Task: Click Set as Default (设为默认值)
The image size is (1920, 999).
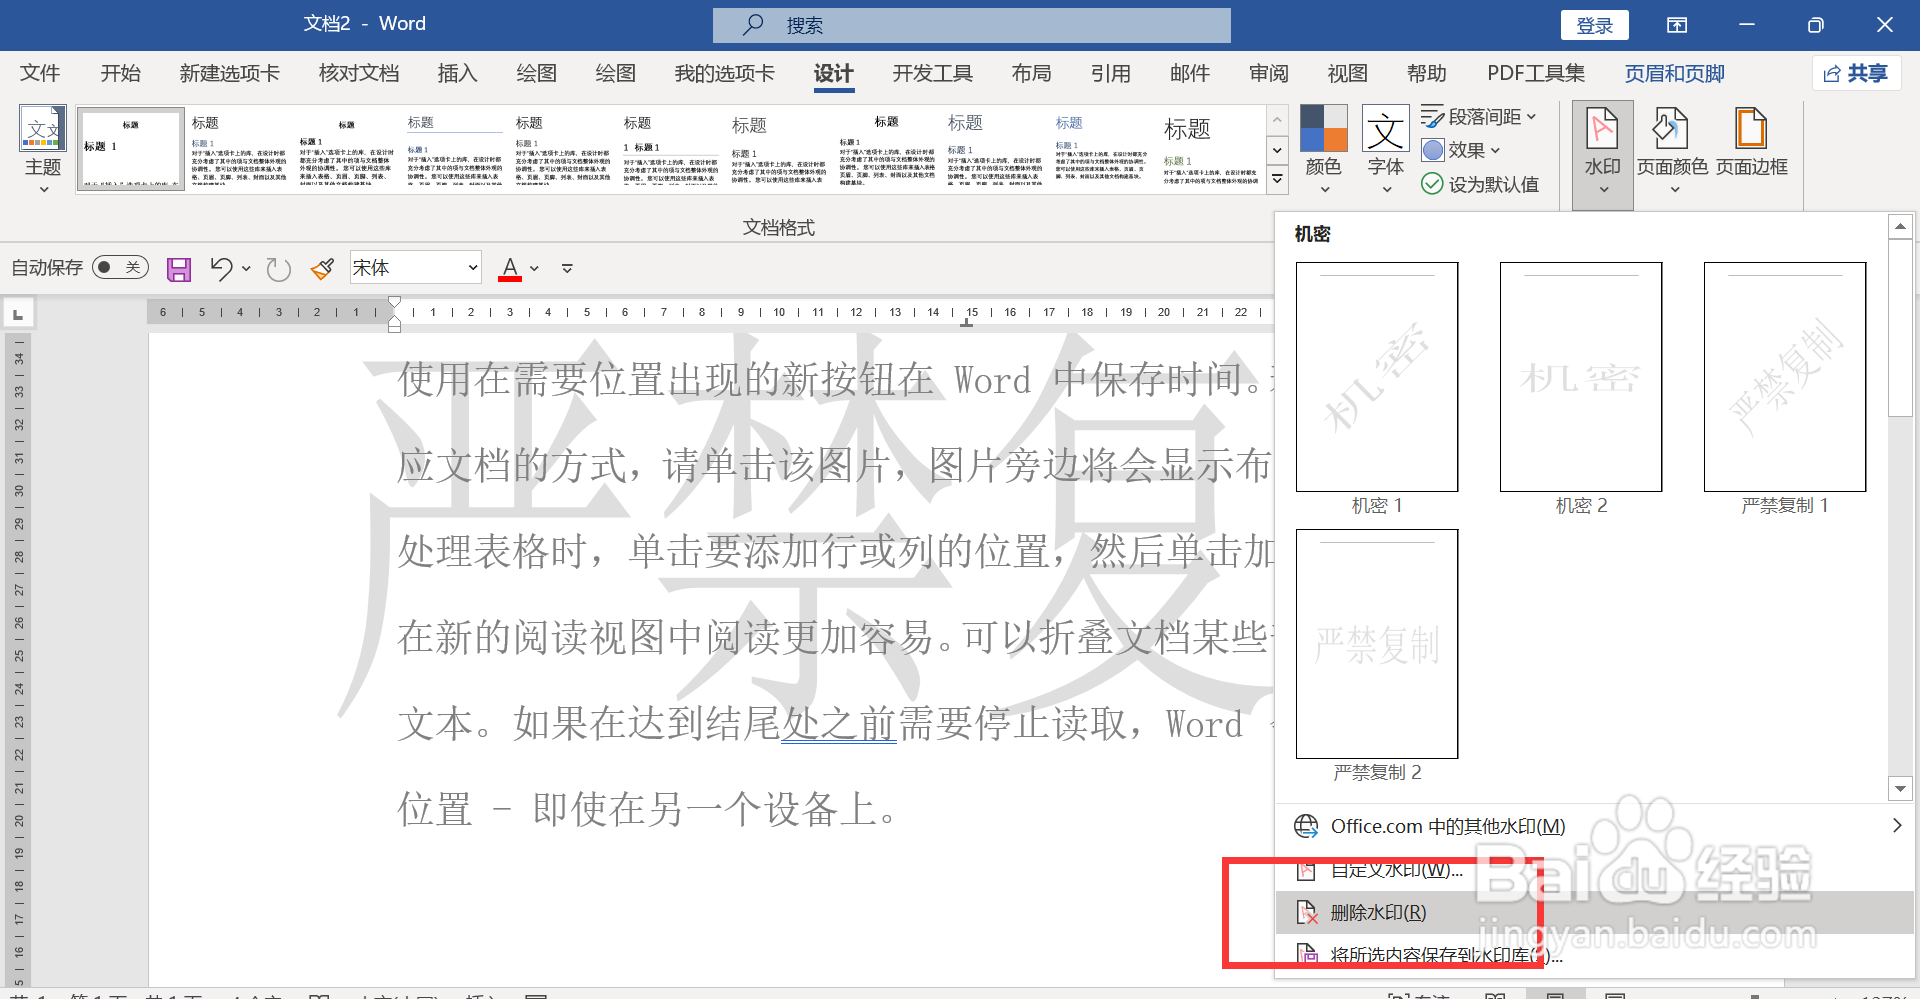Action: [1480, 184]
